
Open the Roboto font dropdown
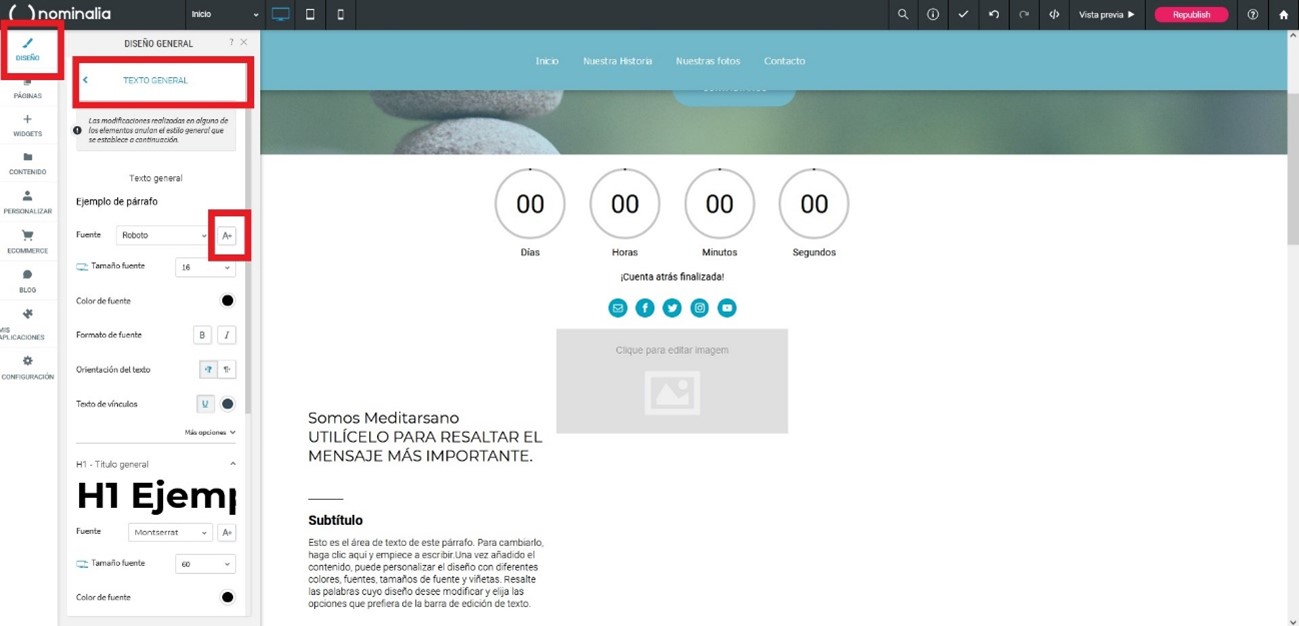point(163,235)
